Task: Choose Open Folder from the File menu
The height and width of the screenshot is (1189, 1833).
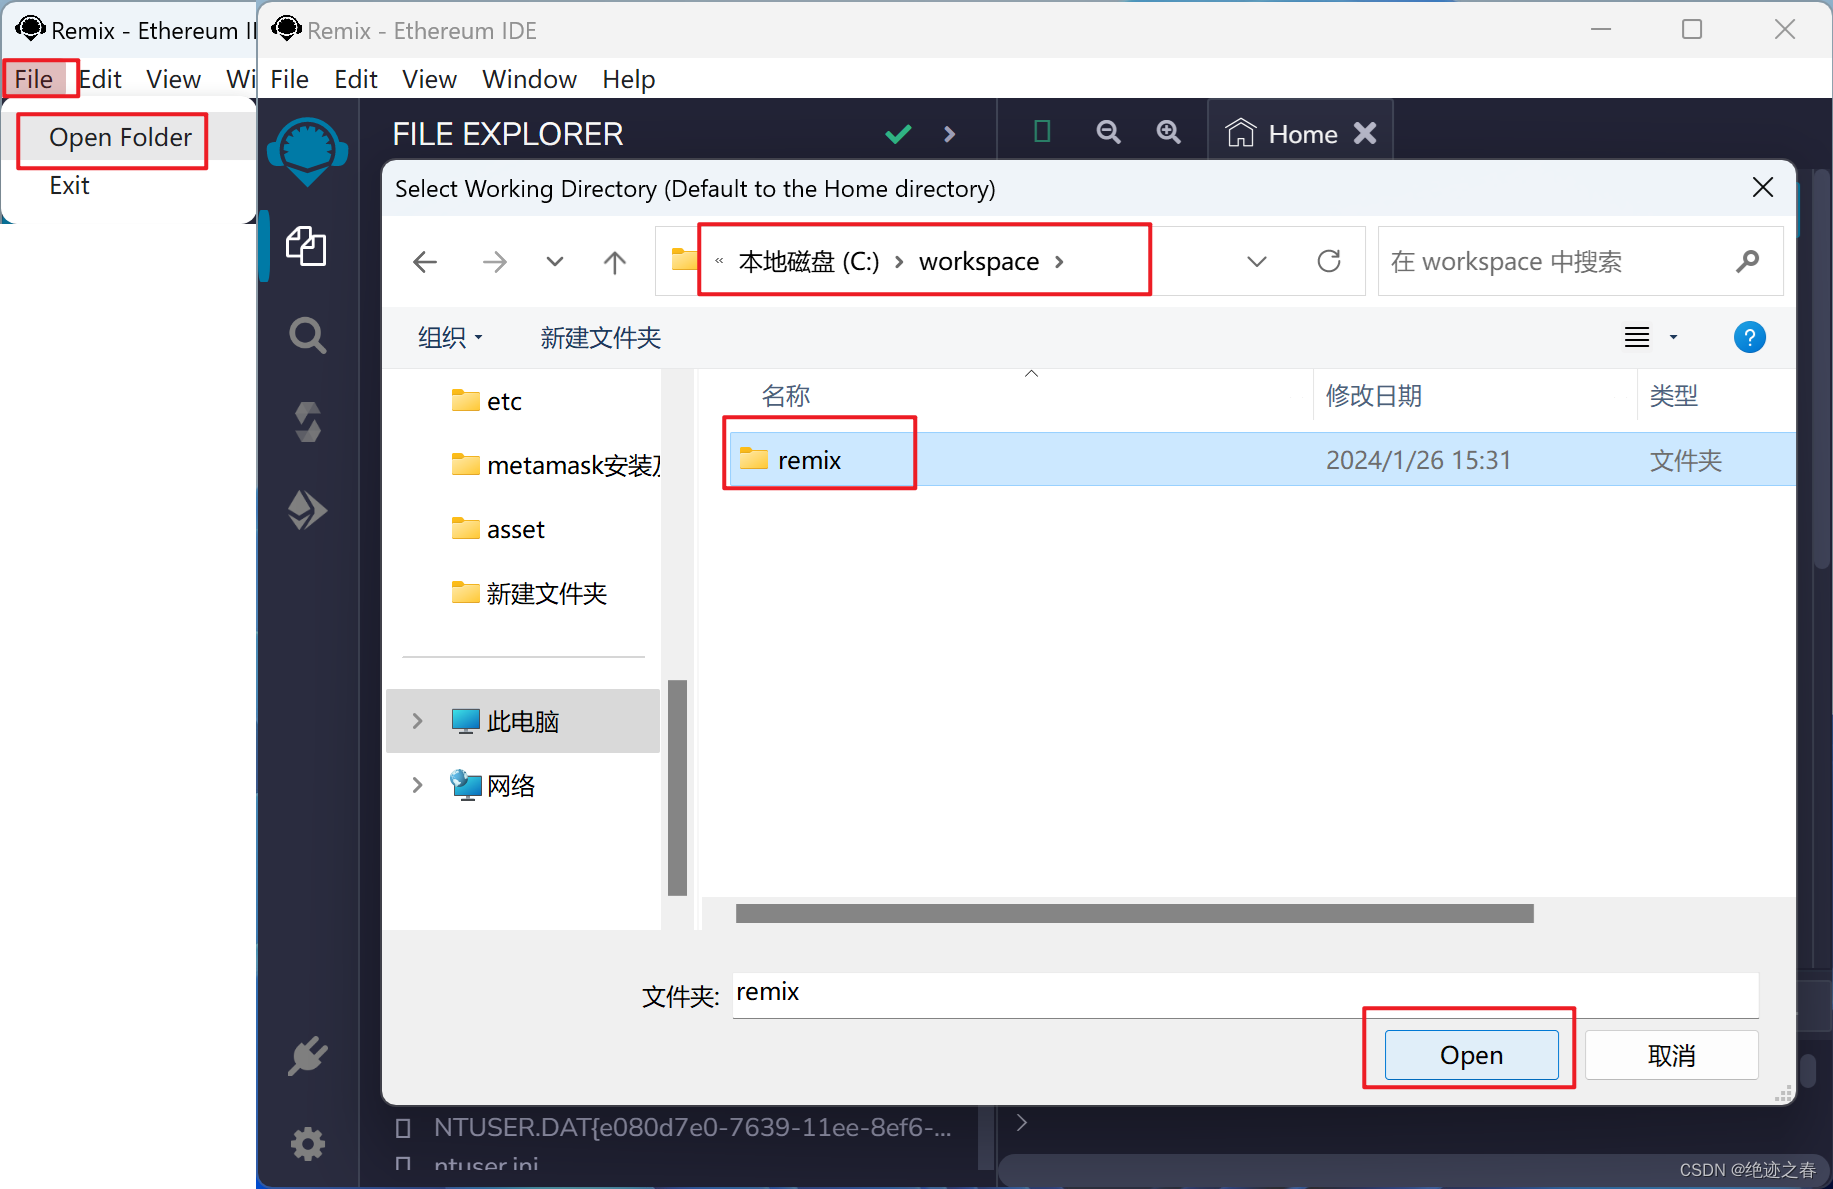Action: pyautogui.click(x=120, y=137)
